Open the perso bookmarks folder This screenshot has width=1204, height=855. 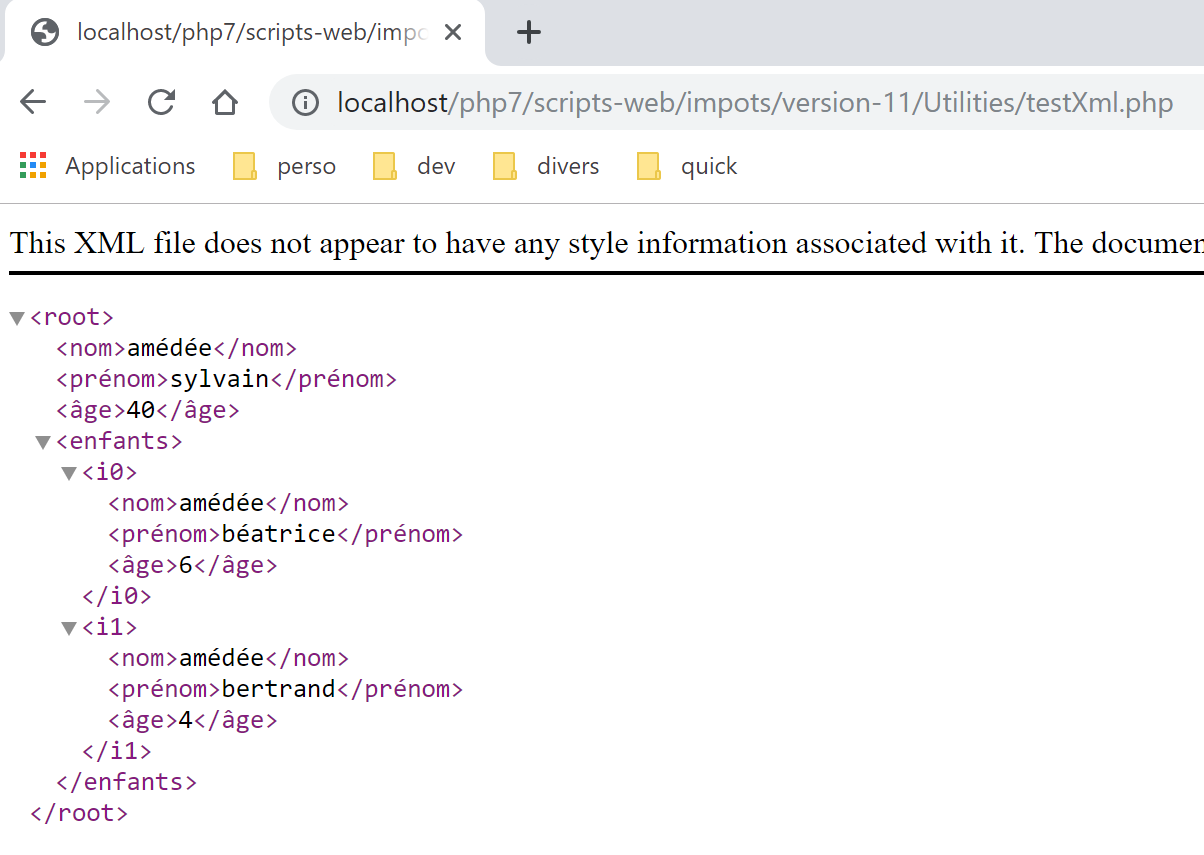[x=285, y=166]
